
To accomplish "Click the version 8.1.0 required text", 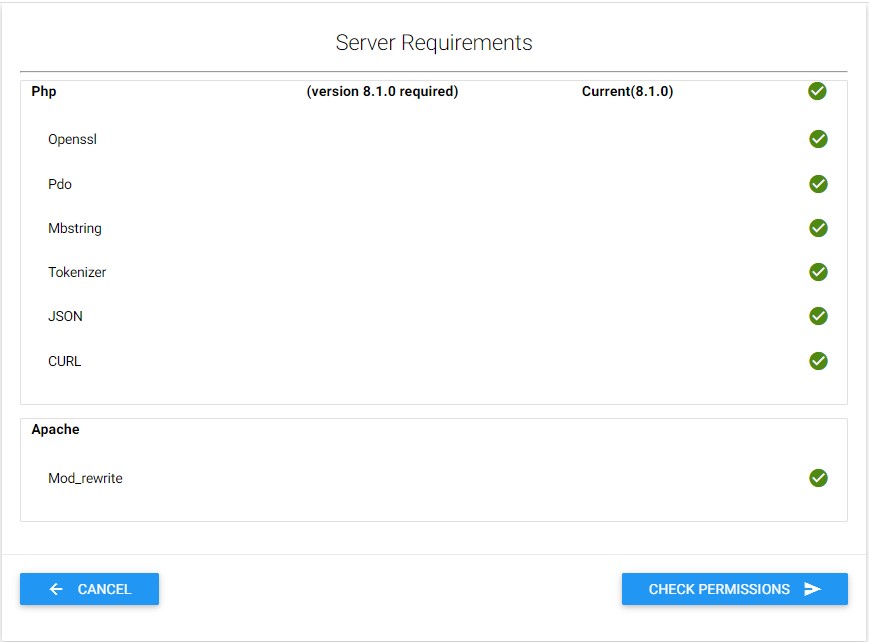I will point(382,92).
